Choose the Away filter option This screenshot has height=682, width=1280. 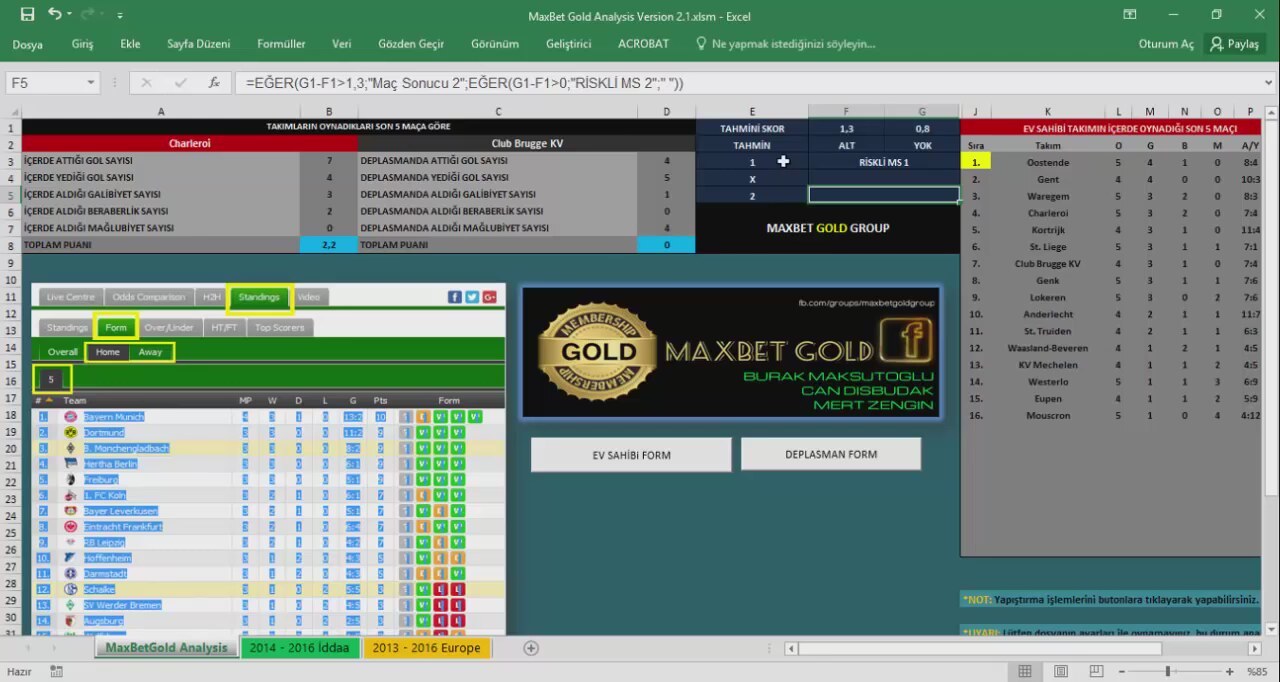[x=151, y=352]
